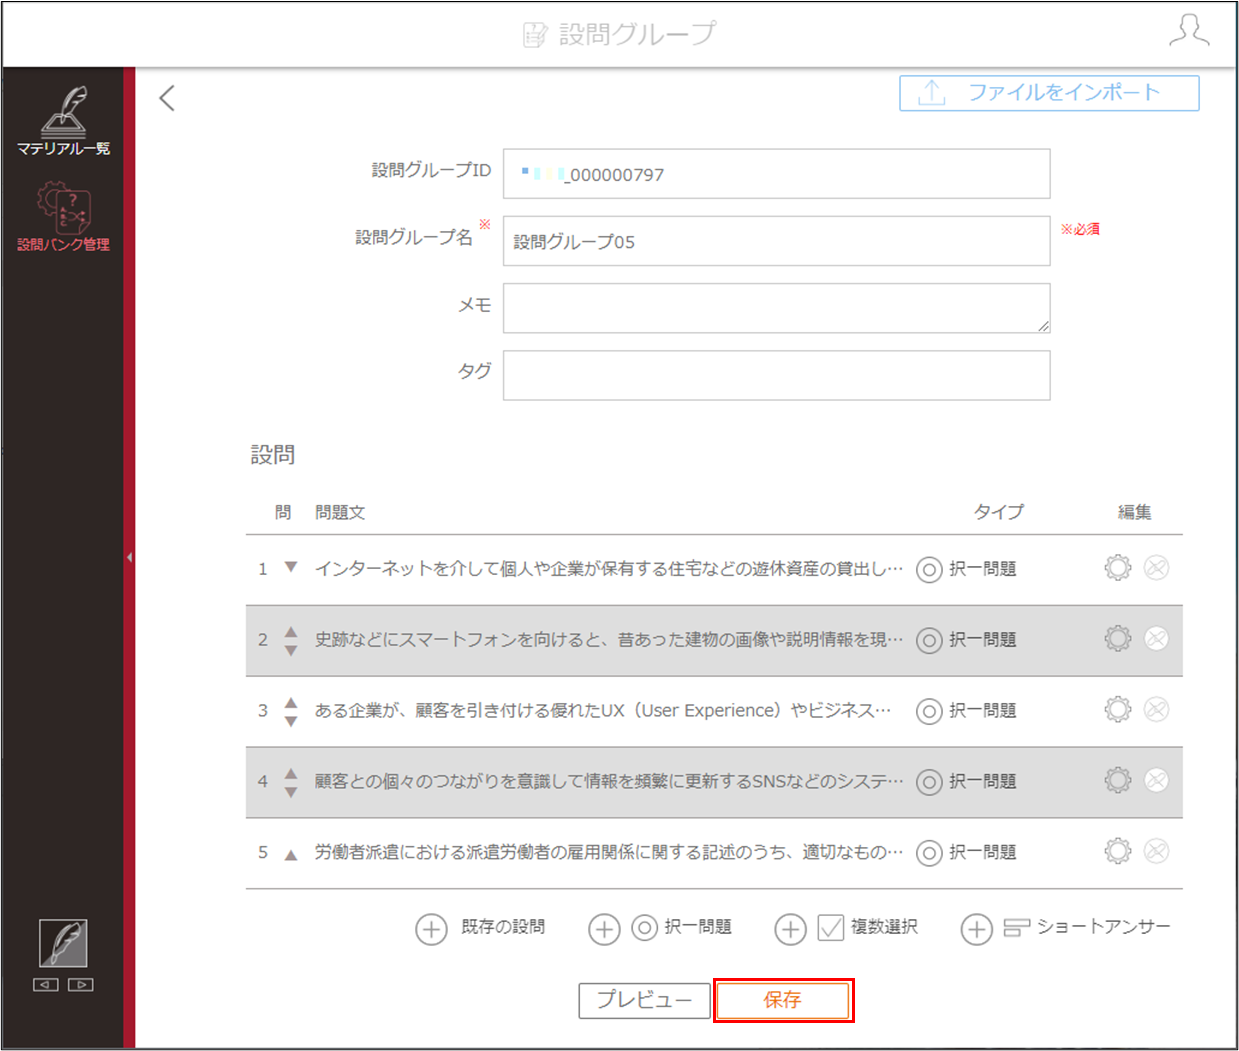Click the feather thumbnail at sidebar bottom
Viewport: 1239px width, 1051px height.
pyautogui.click(x=63, y=943)
